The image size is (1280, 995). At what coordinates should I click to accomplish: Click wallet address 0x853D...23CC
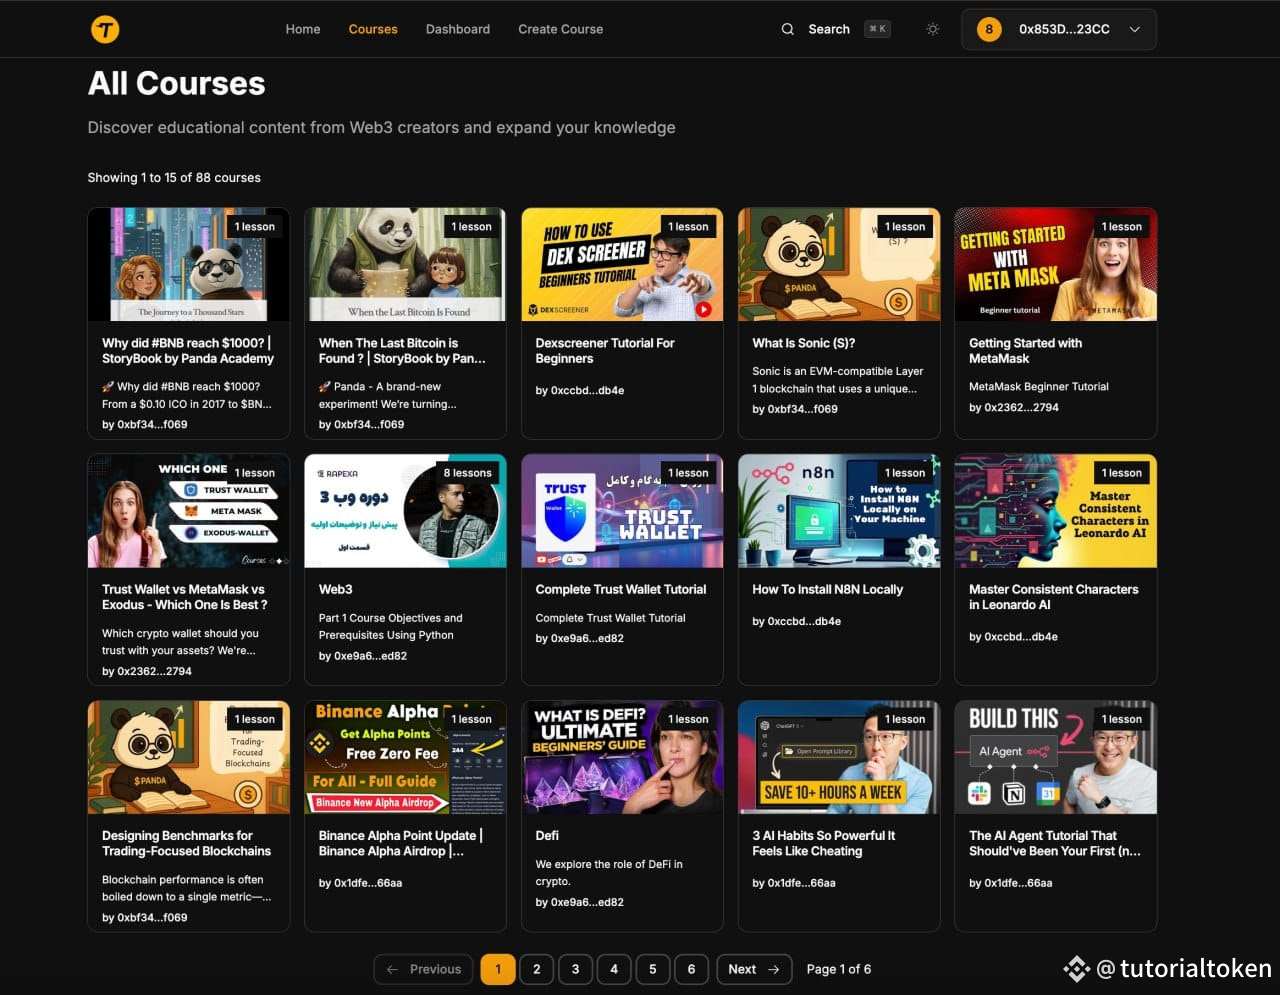click(x=1064, y=29)
